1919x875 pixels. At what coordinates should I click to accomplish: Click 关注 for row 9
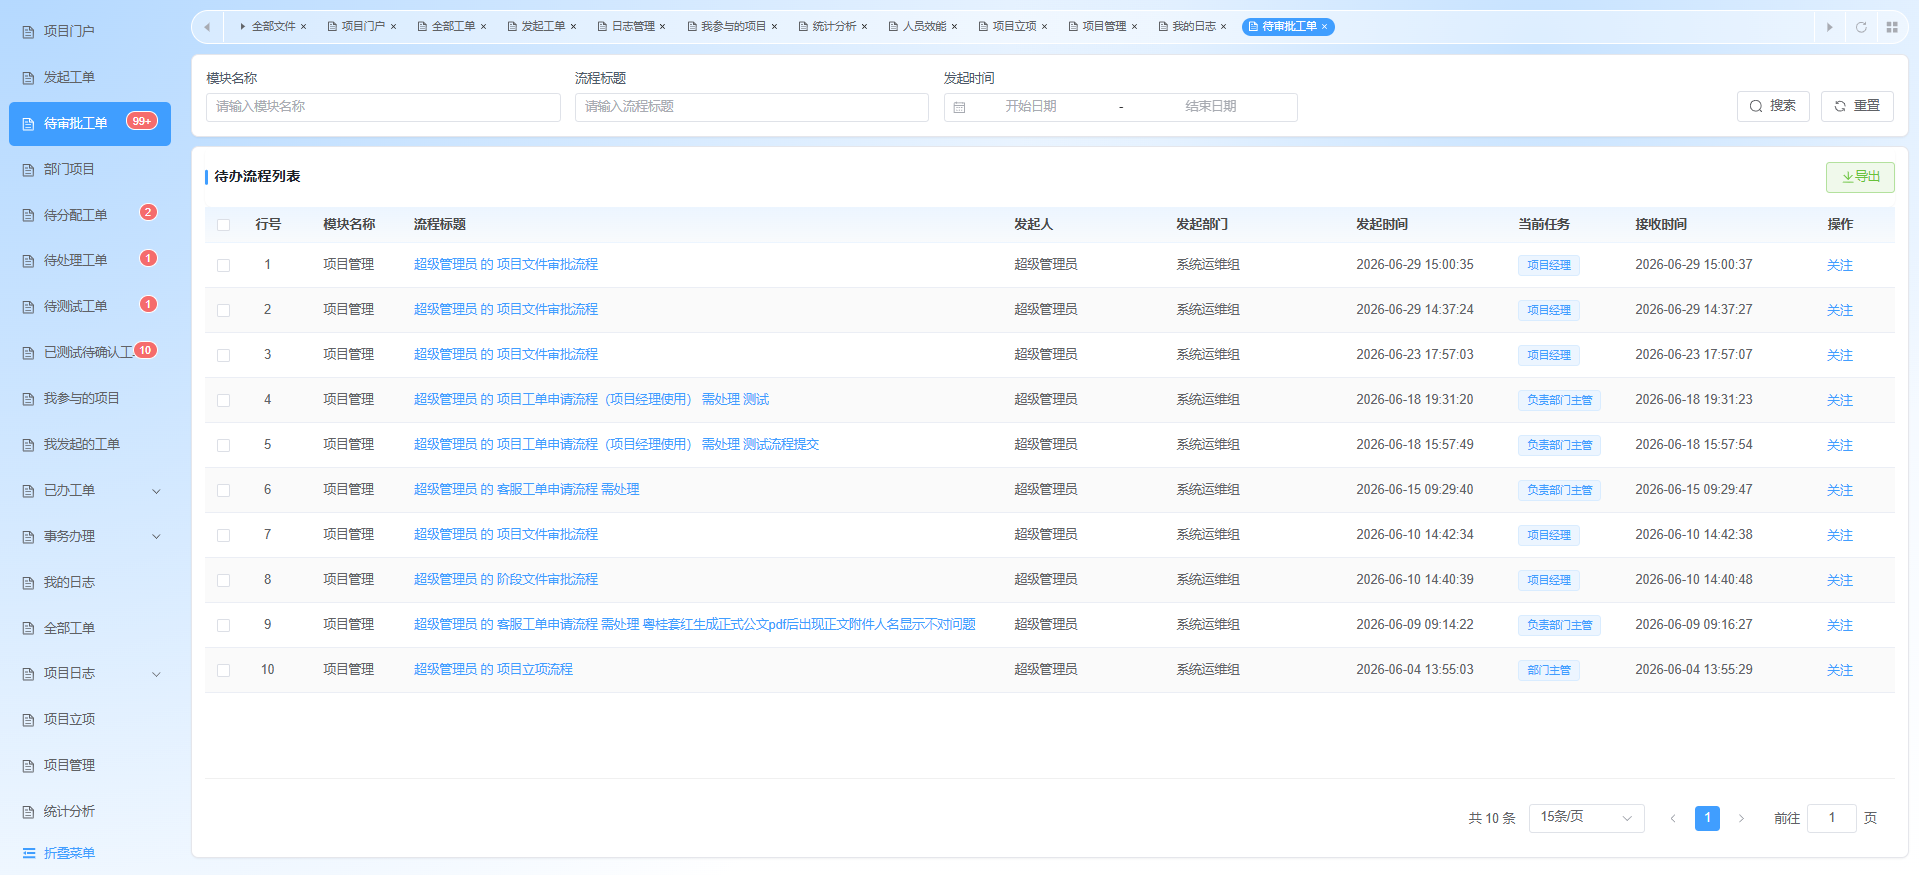(1840, 625)
